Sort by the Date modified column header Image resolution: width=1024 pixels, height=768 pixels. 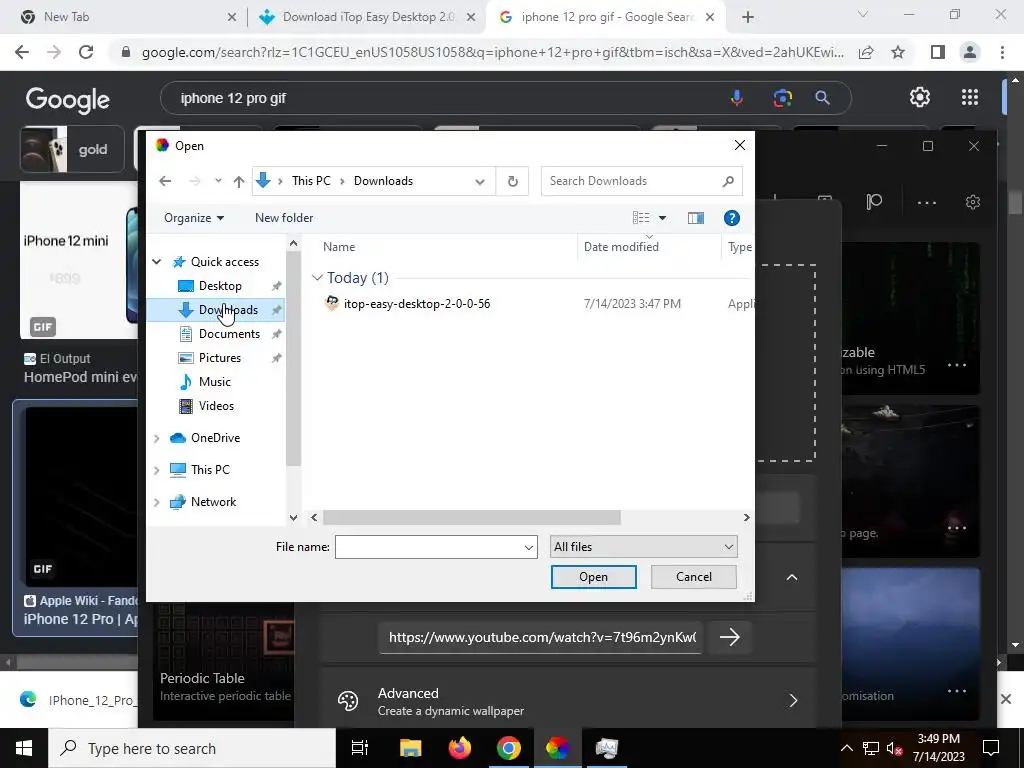pos(621,247)
